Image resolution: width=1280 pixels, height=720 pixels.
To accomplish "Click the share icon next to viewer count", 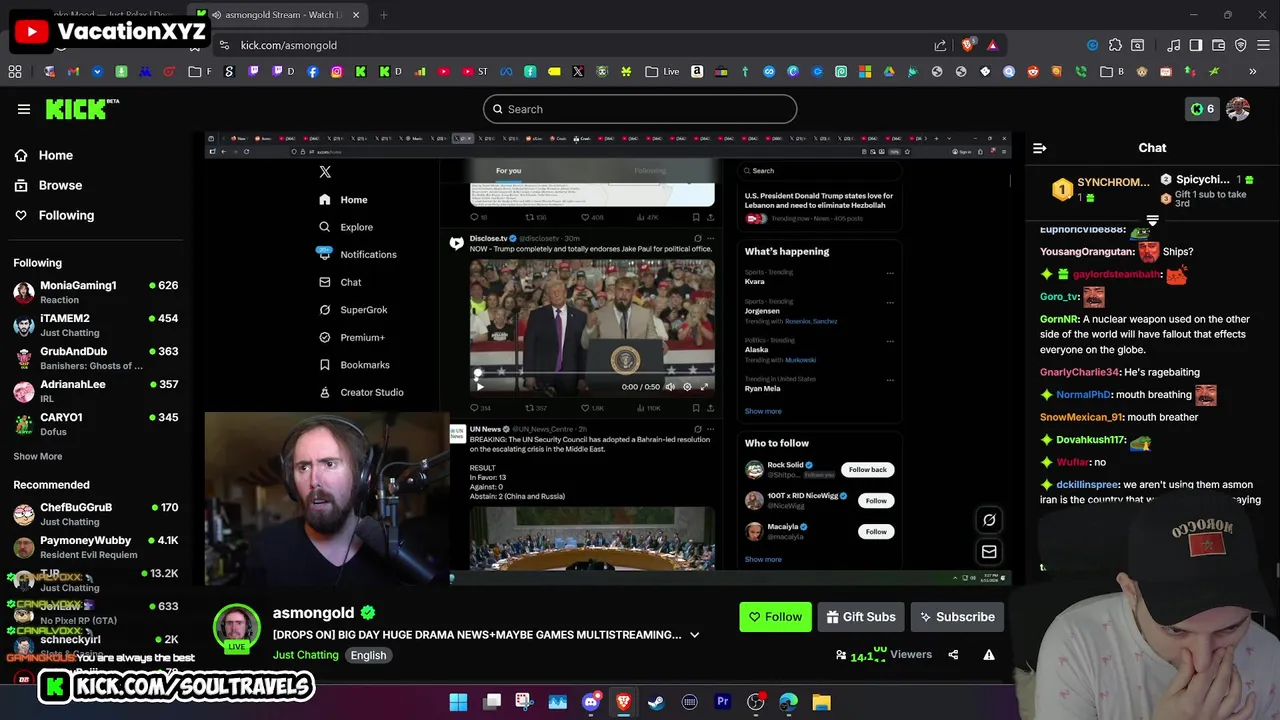I will pos(953,655).
